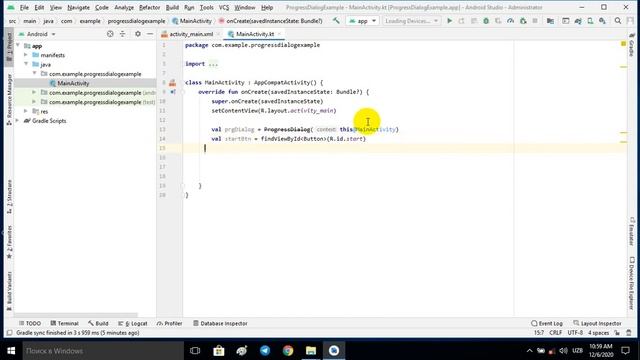The height and width of the screenshot is (360, 640).
Task: Collapse the java folder
Action: pyautogui.click(x=26, y=64)
